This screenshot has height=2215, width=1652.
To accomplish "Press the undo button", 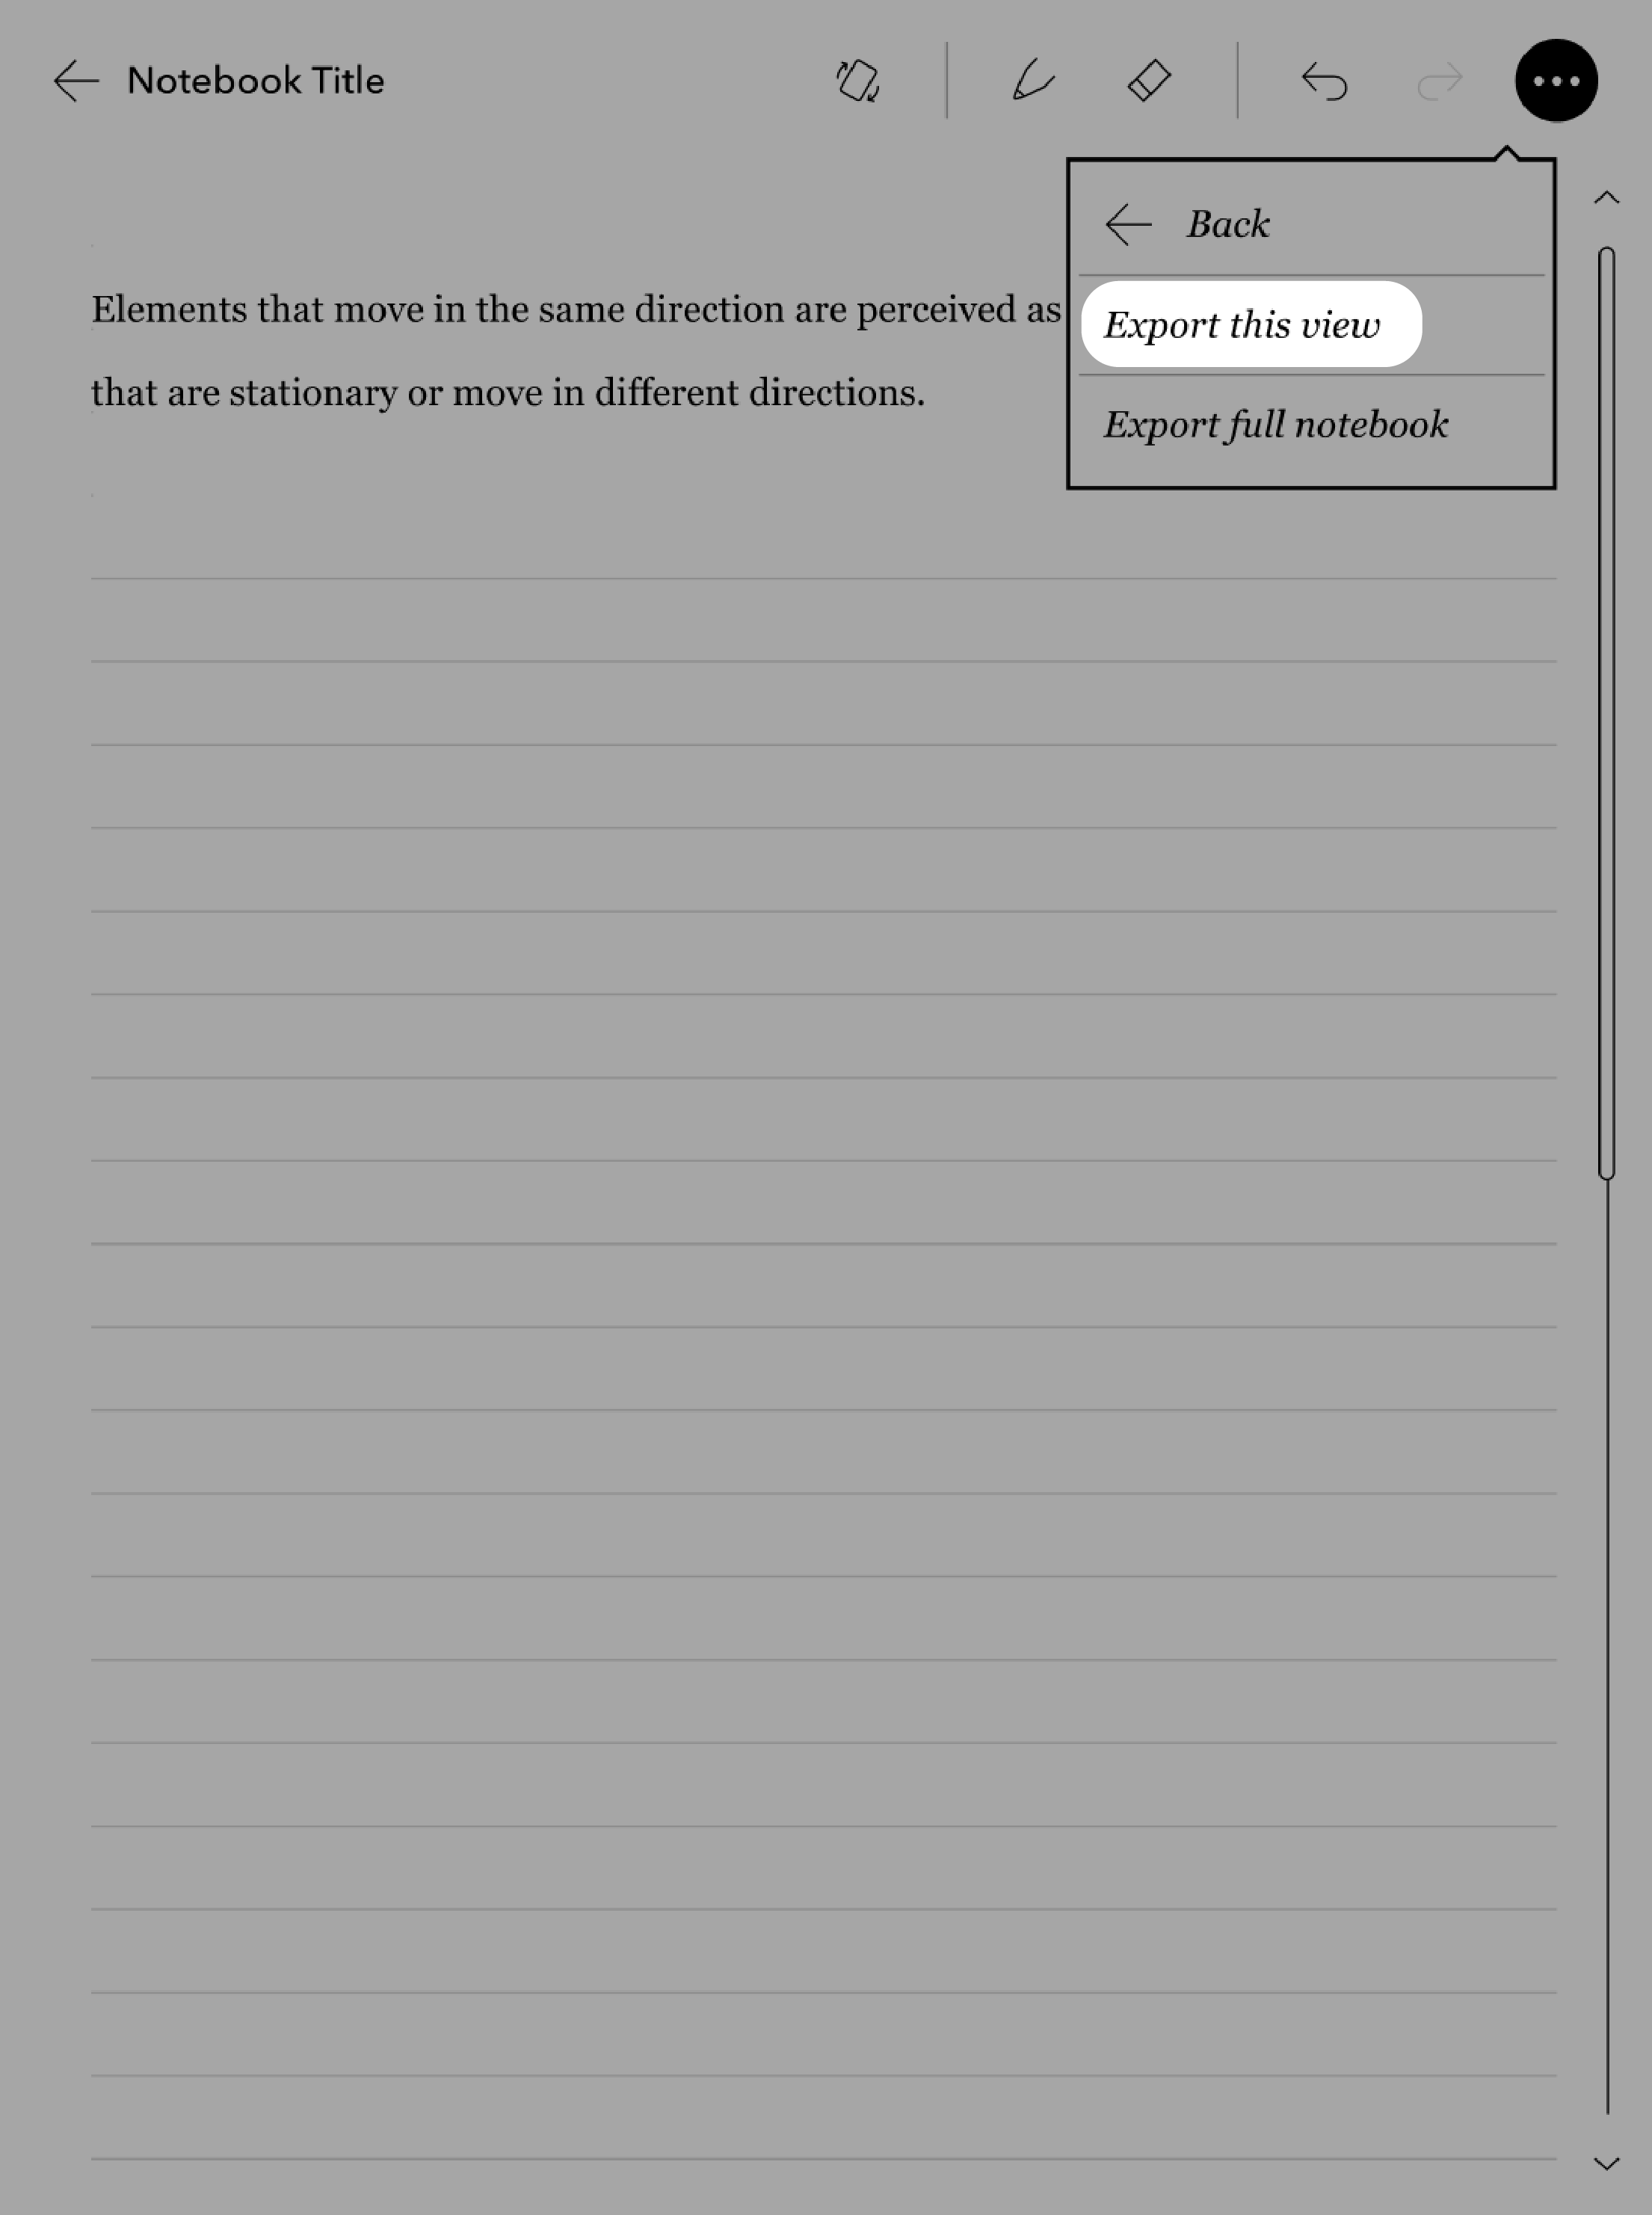I will pyautogui.click(x=1322, y=80).
